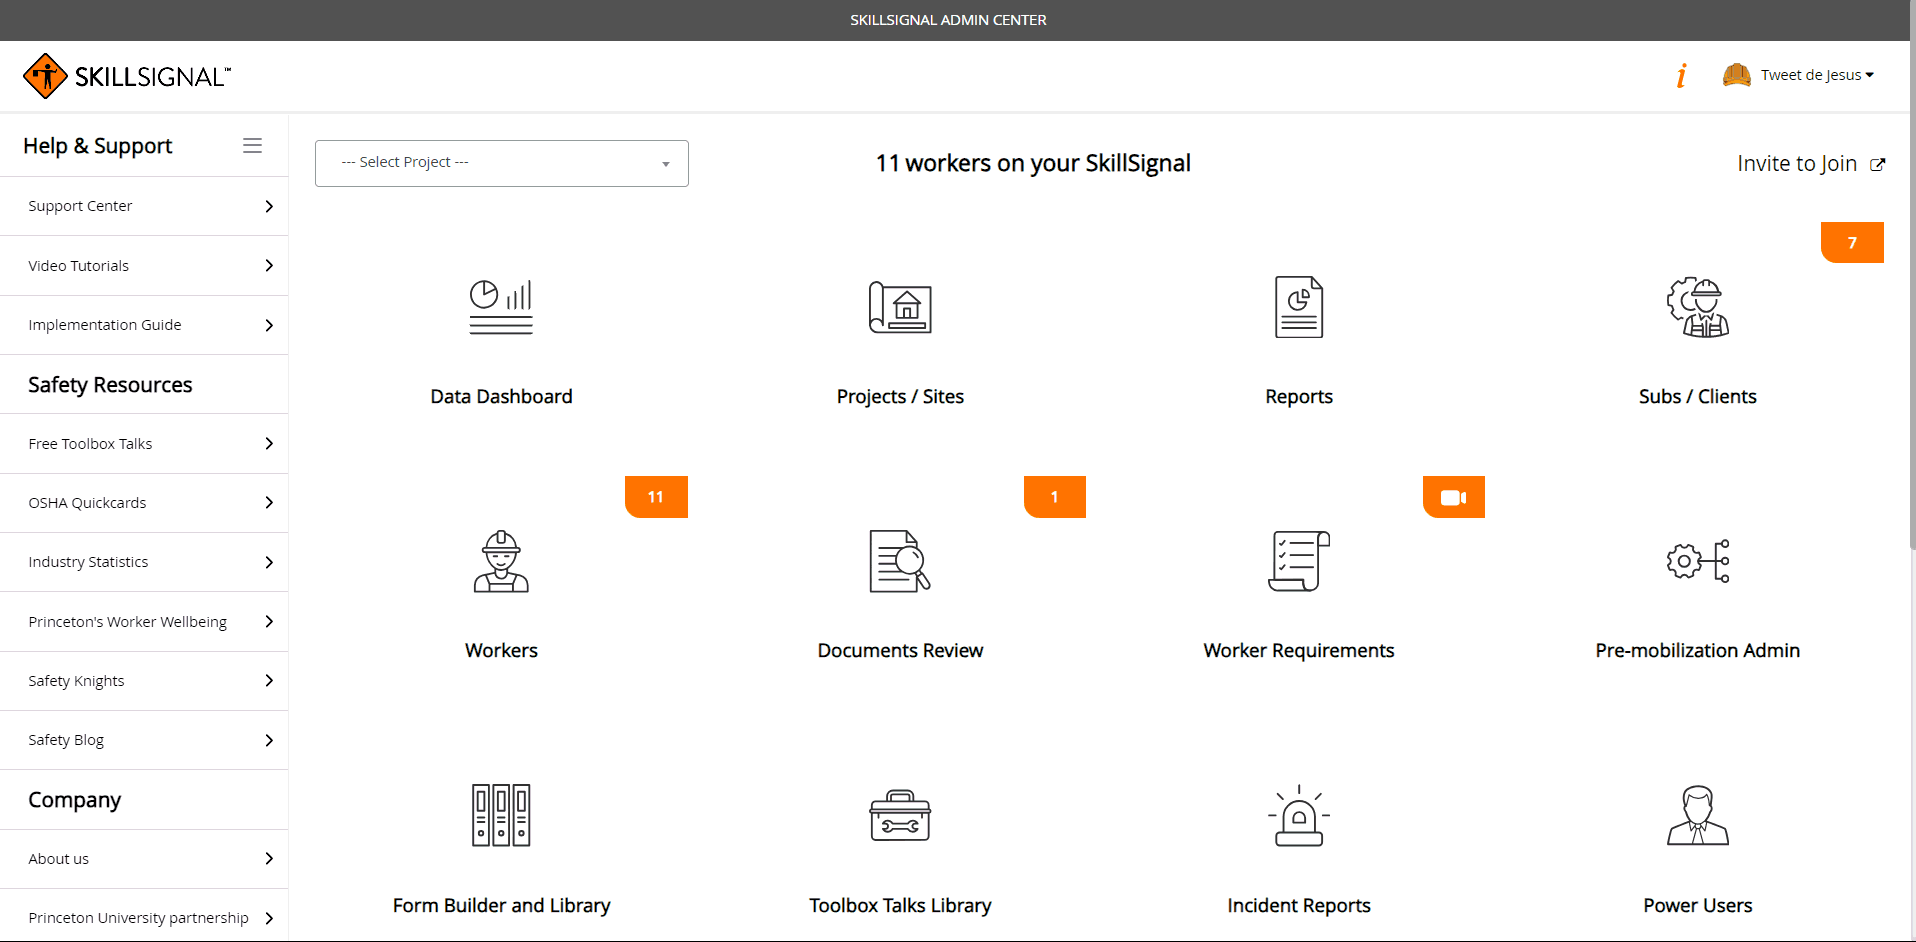1916x942 pixels.
Task: Click the video camera badge on Worker Requirements
Action: pyautogui.click(x=1454, y=497)
